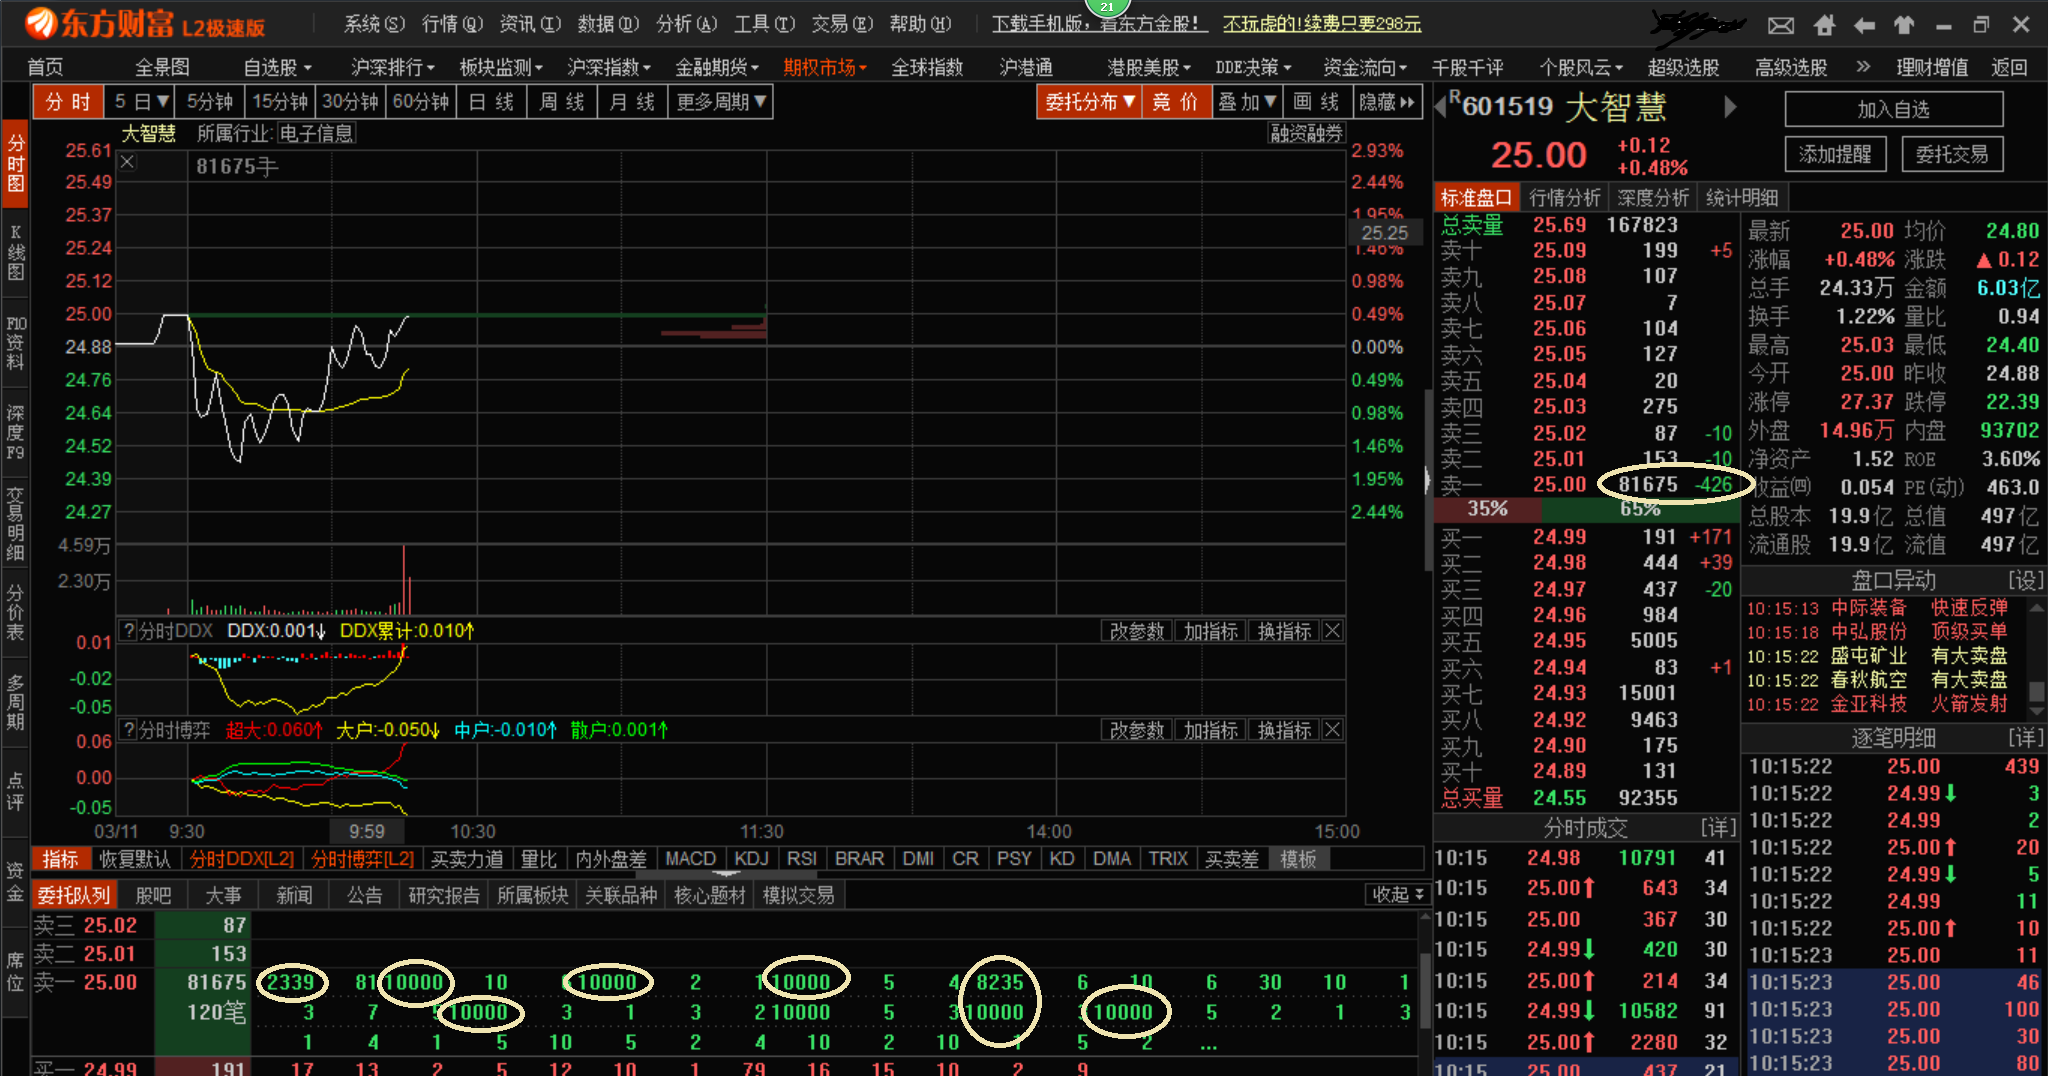The width and height of the screenshot is (2048, 1076).
Task: Open the 自选股 dropdown menu
Action: [278, 67]
